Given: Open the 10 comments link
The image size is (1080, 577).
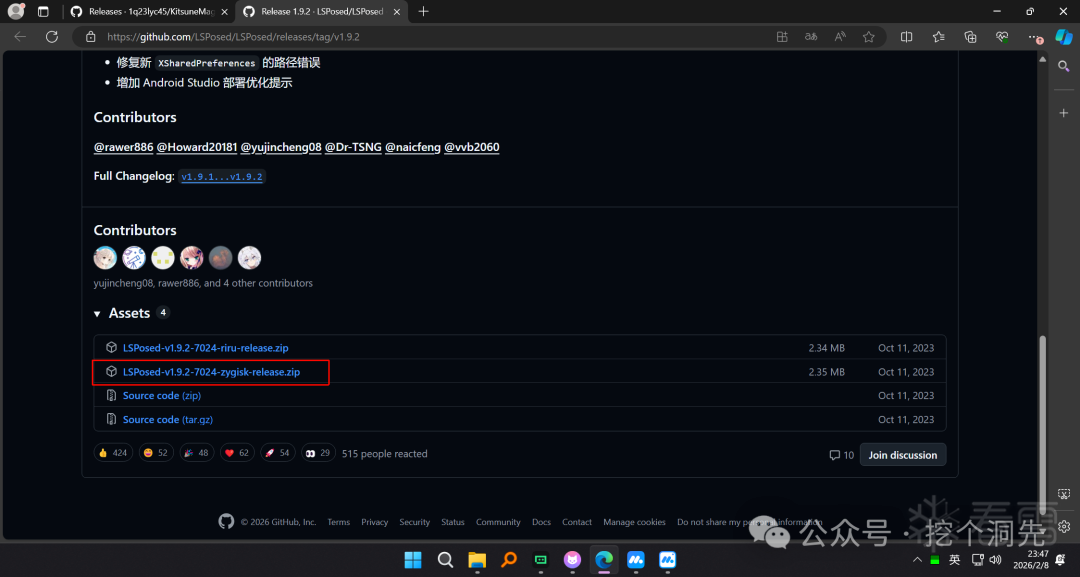Looking at the screenshot, I should pyautogui.click(x=842, y=455).
